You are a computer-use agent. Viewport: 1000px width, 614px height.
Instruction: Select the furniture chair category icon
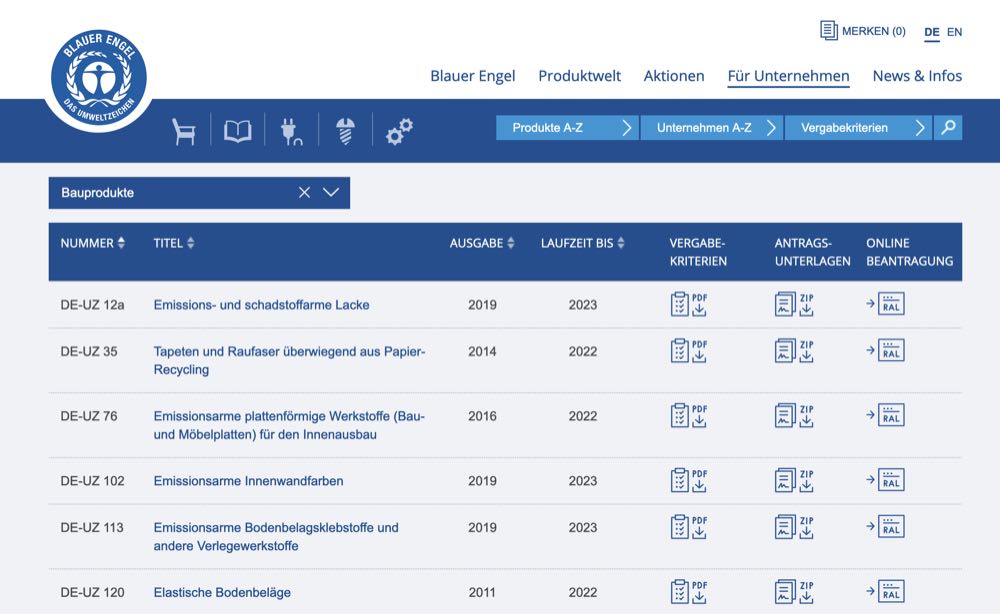184,131
